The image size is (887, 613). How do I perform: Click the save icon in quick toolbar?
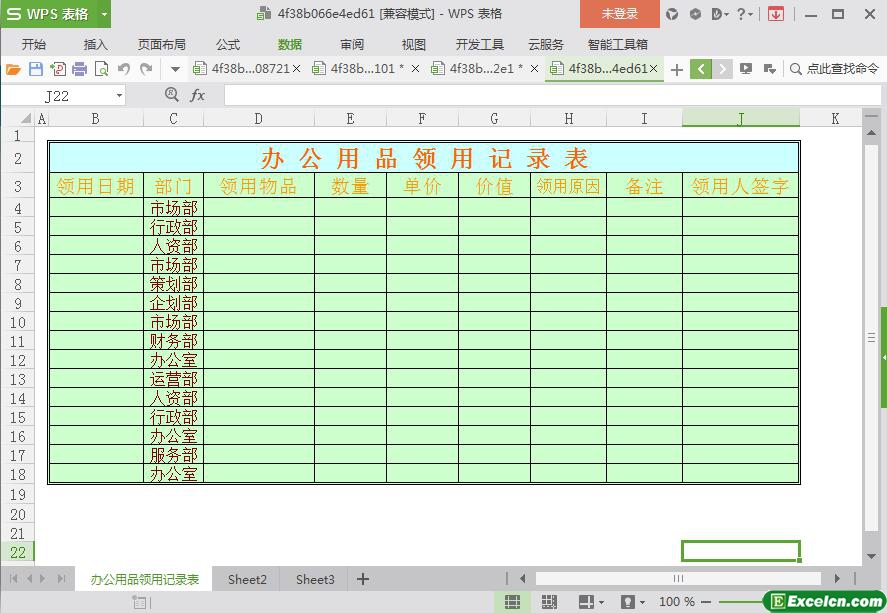[36, 69]
